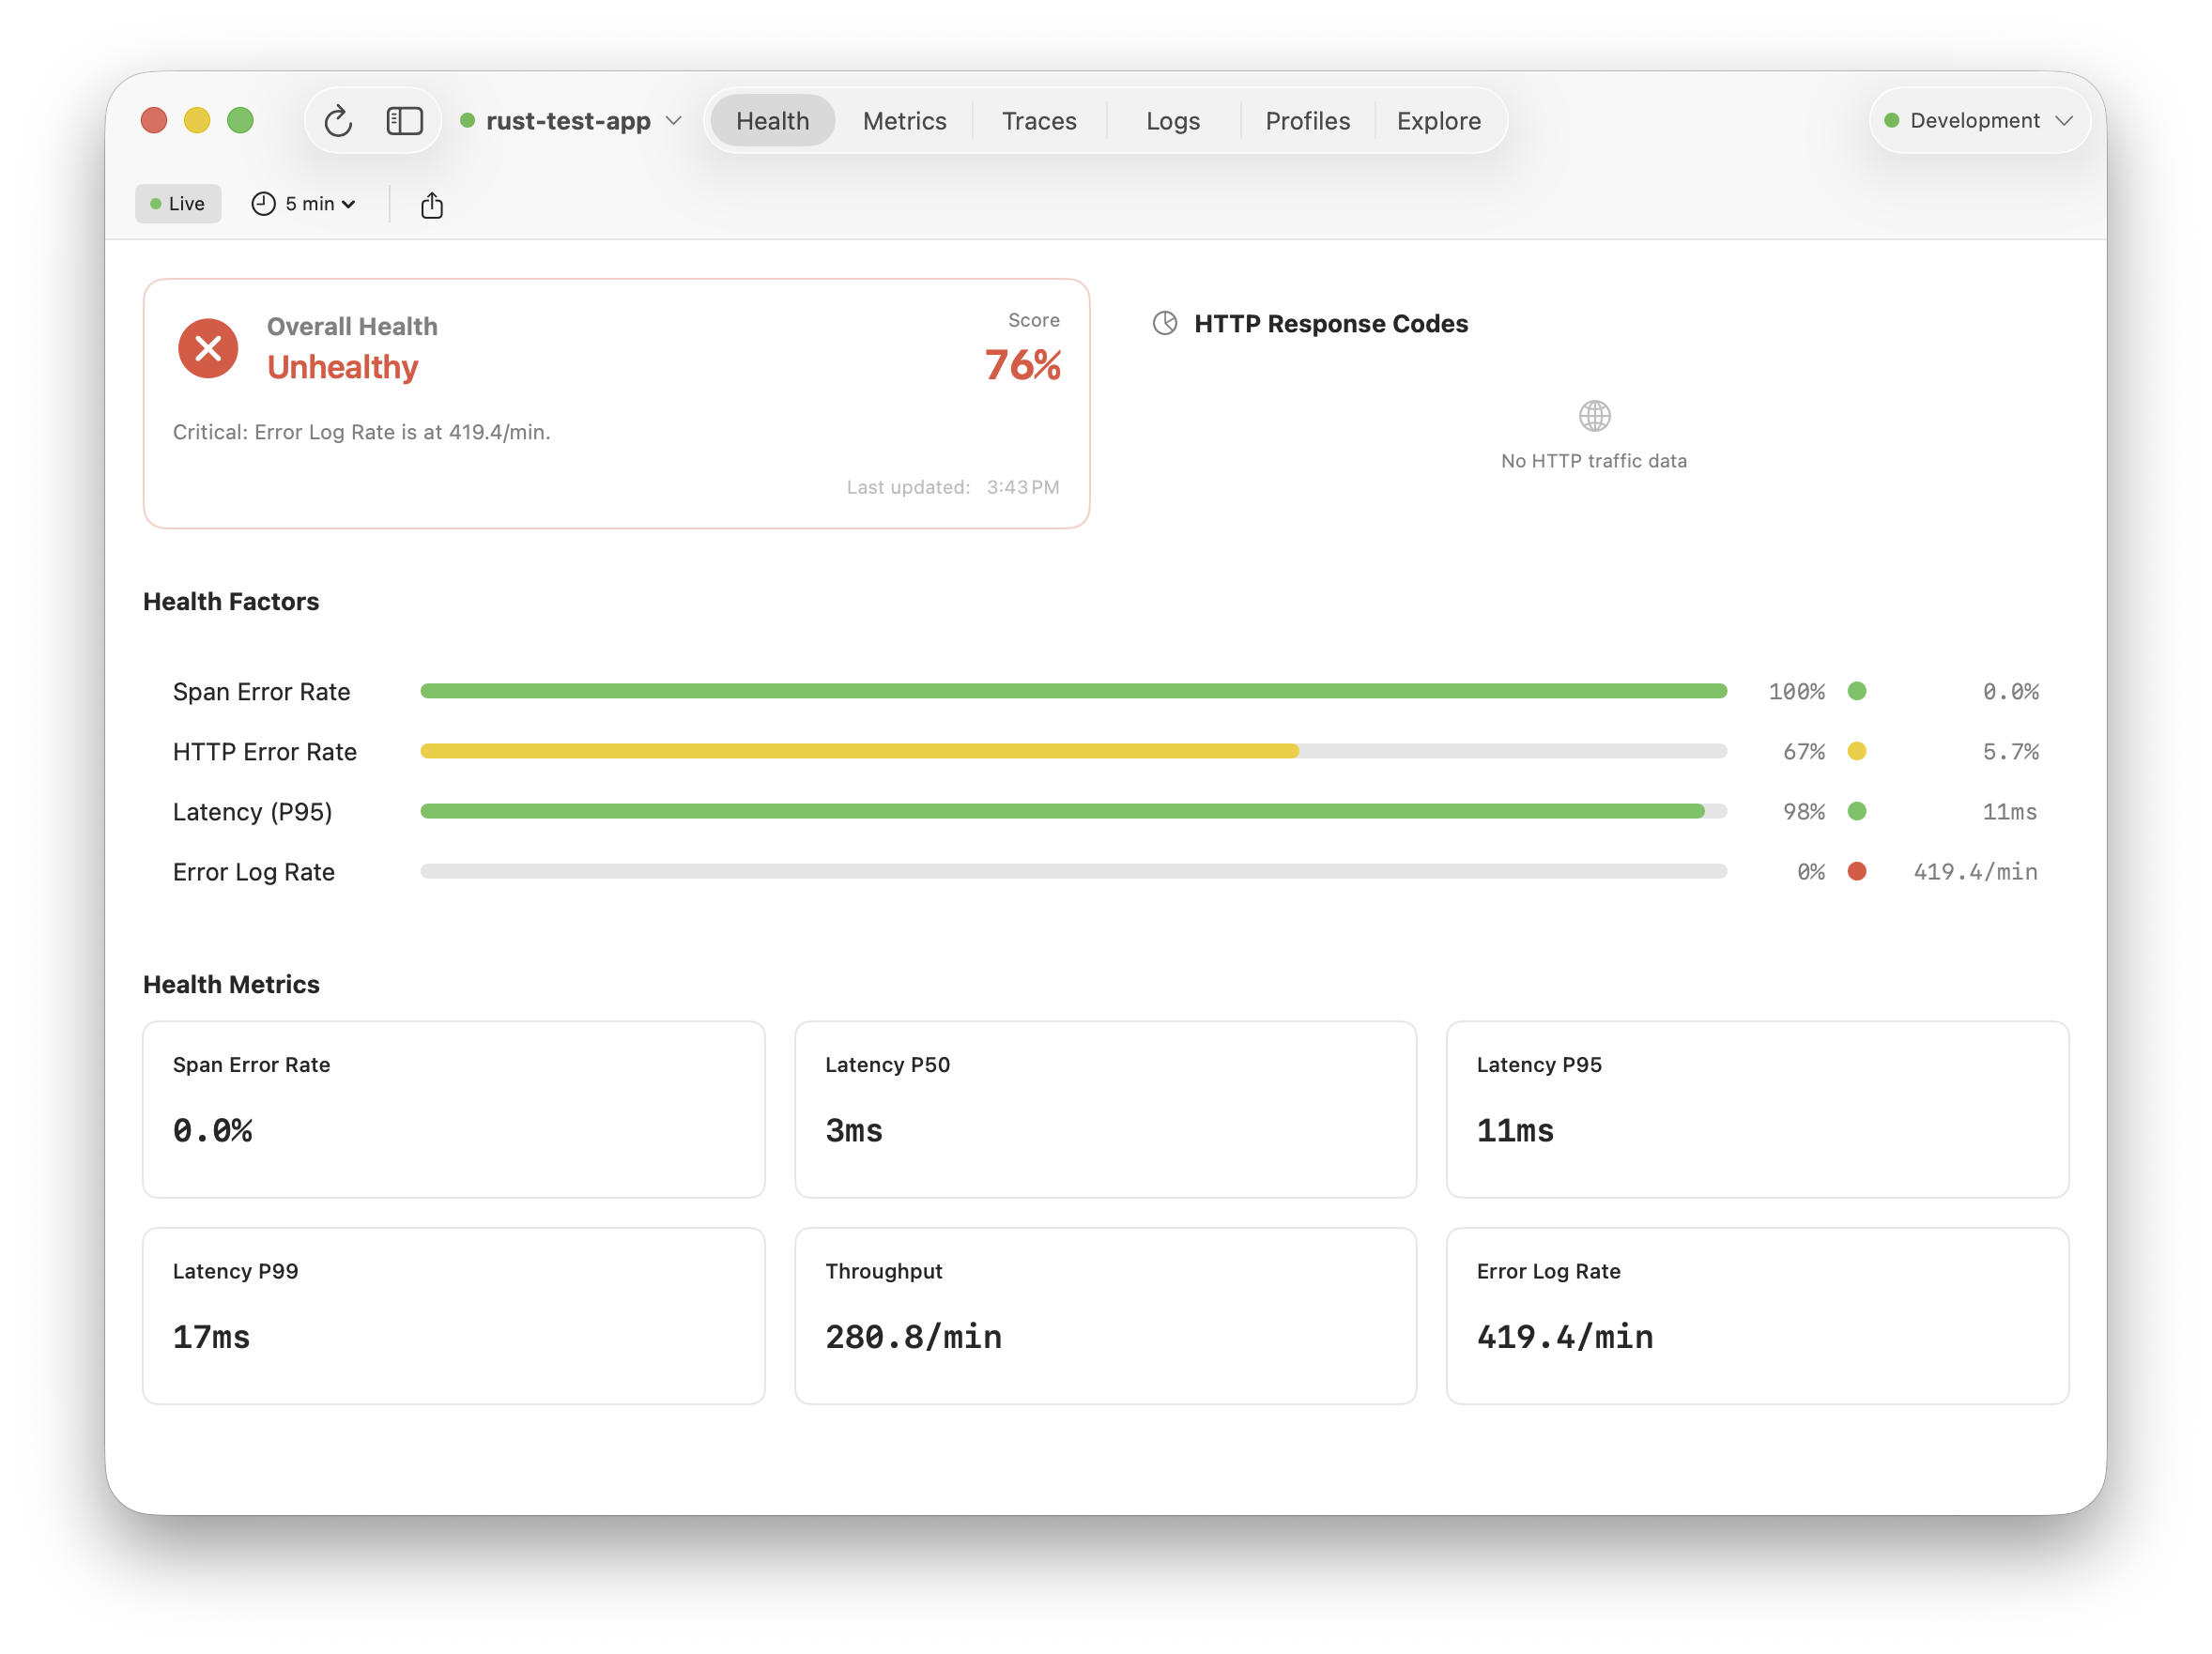Screen dimensions: 2212x1654
Task: Click the HTTP Response Codes pie icon
Action: click(x=1164, y=323)
